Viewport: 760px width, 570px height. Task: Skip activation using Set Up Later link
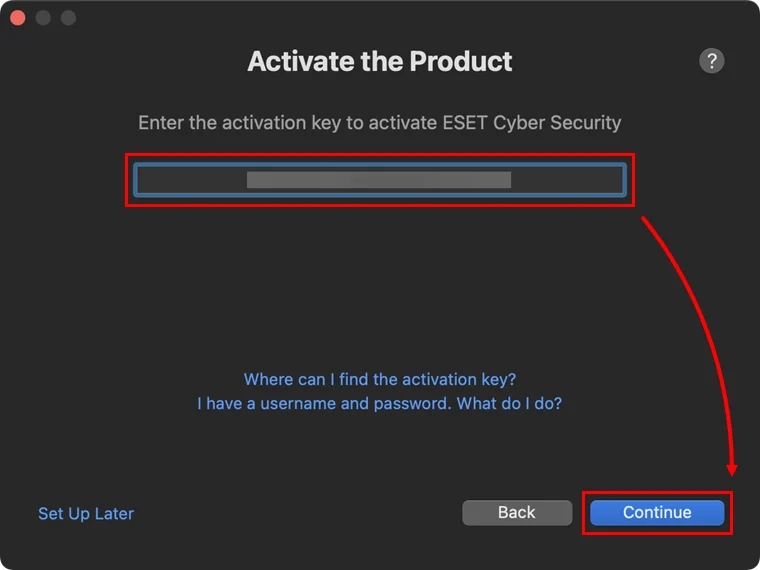coord(86,513)
